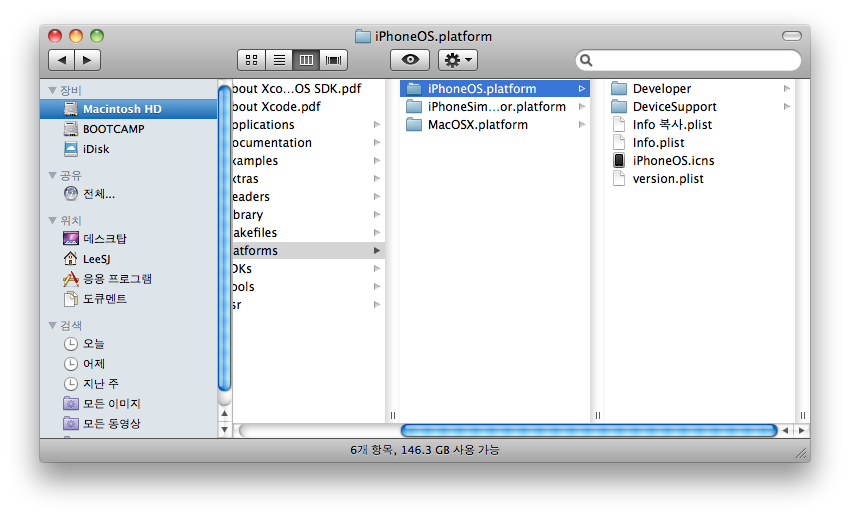Image resolution: width=850 pixels, height=517 pixels.
Task: Select the Info 복사.plist file
Action: pos(700,125)
